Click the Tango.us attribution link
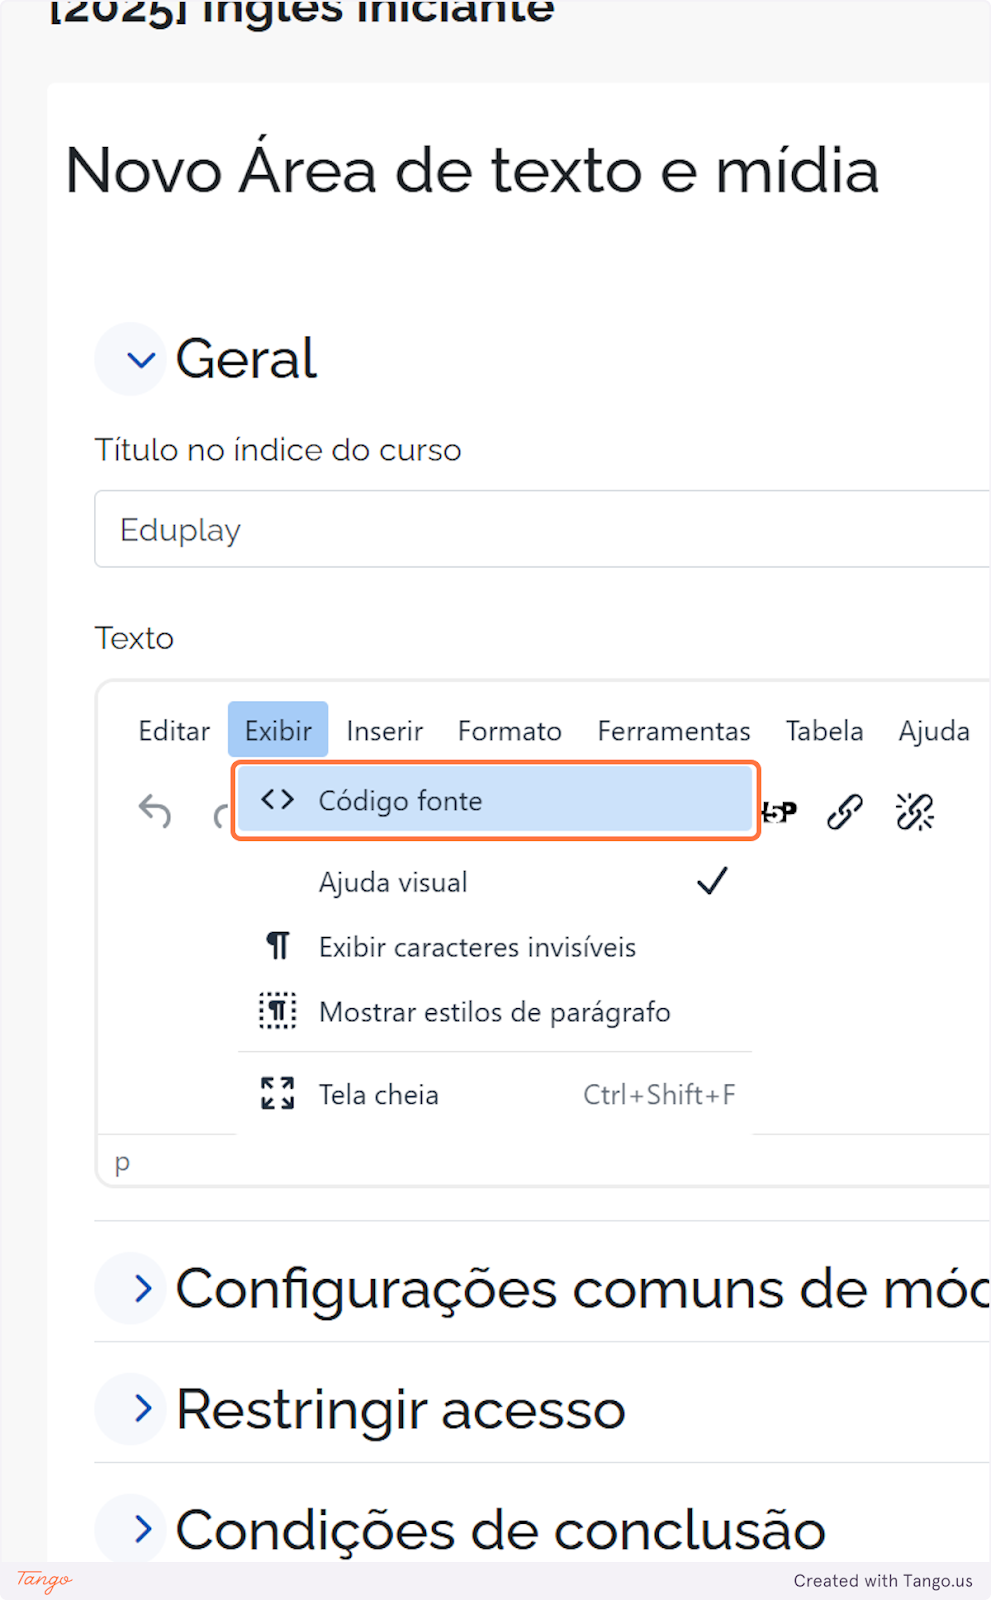Image resolution: width=991 pixels, height=1600 pixels. (x=882, y=1580)
